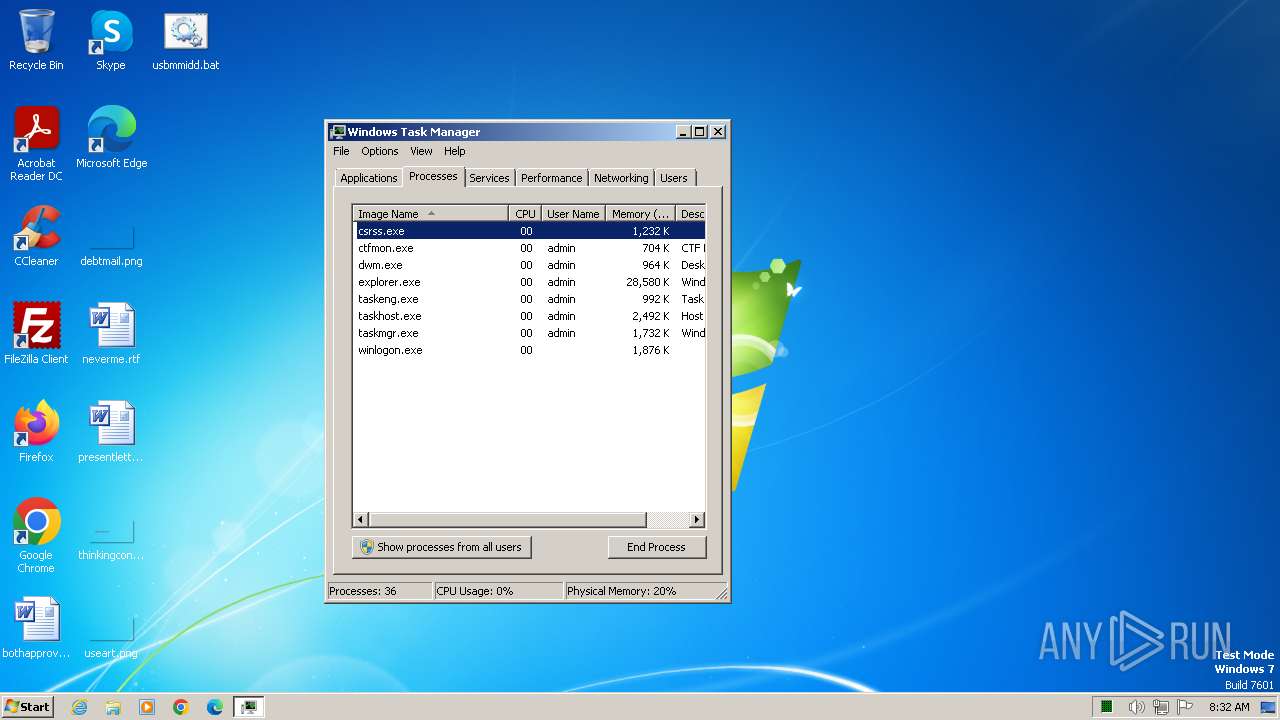Click the volume speaker tray icon
Viewport: 1280px width, 720px height.
click(1136, 707)
